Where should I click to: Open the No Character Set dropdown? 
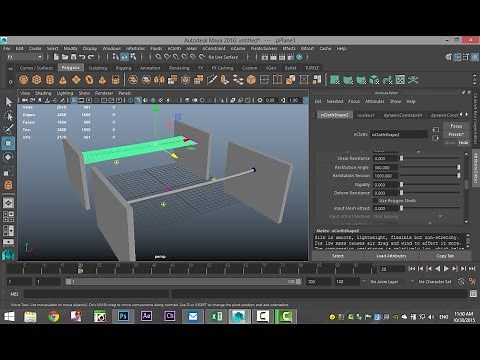pos(434,282)
